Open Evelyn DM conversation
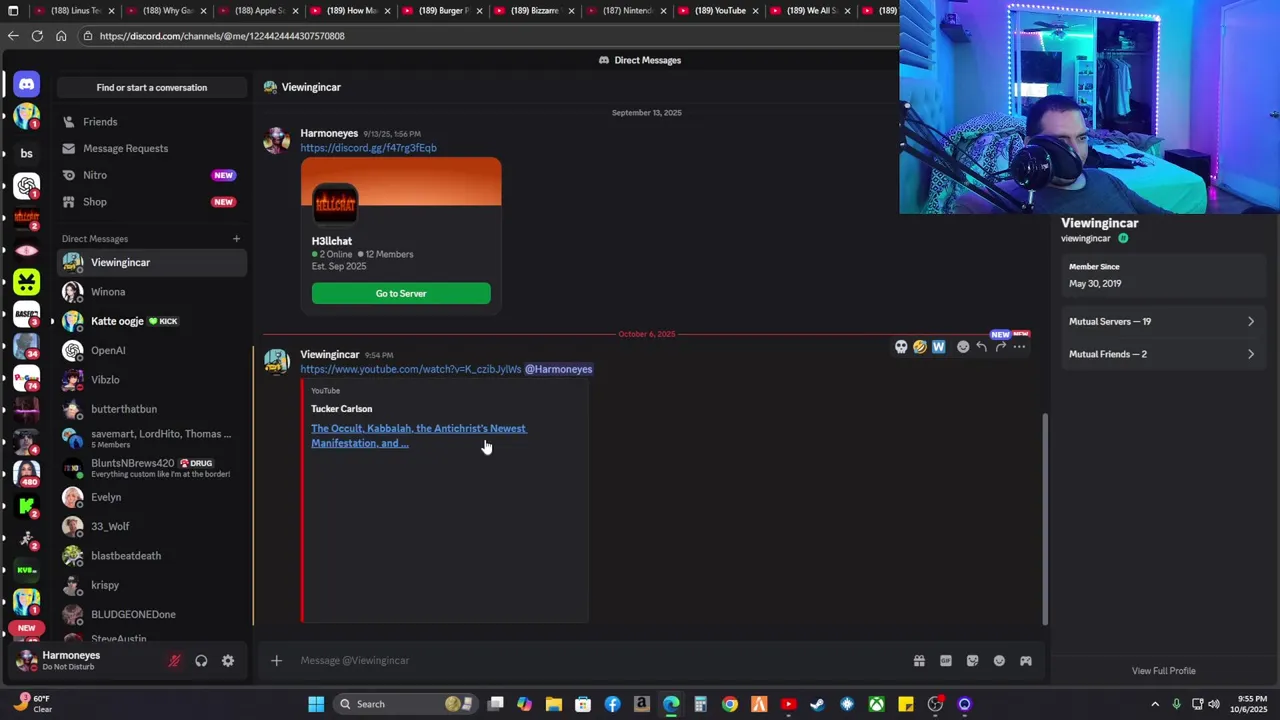Viewport: 1280px width, 720px height. 151,497
